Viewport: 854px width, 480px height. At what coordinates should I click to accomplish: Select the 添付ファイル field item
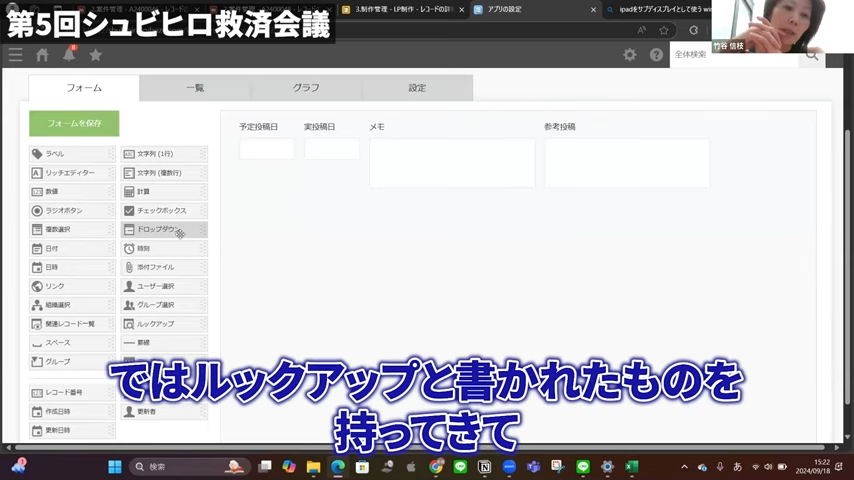(x=164, y=267)
